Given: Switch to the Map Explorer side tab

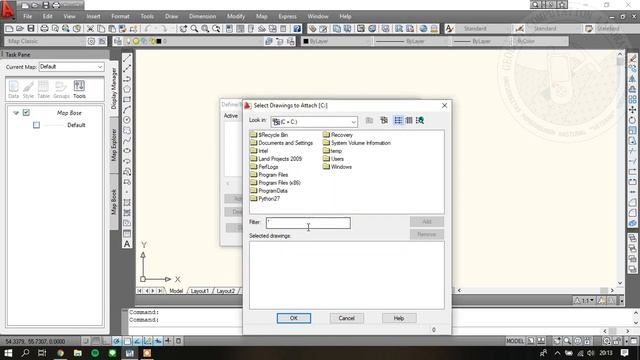Looking at the screenshot, I should pyautogui.click(x=114, y=145).
